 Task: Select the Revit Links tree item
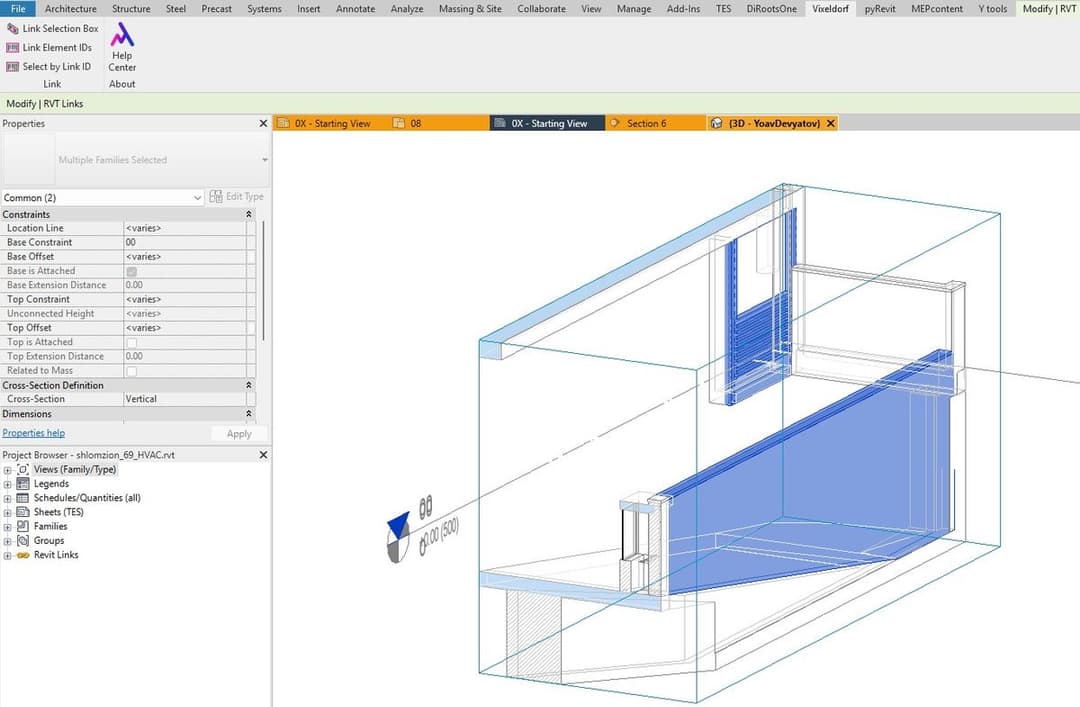pyautogui.click(x=56, y=555)
